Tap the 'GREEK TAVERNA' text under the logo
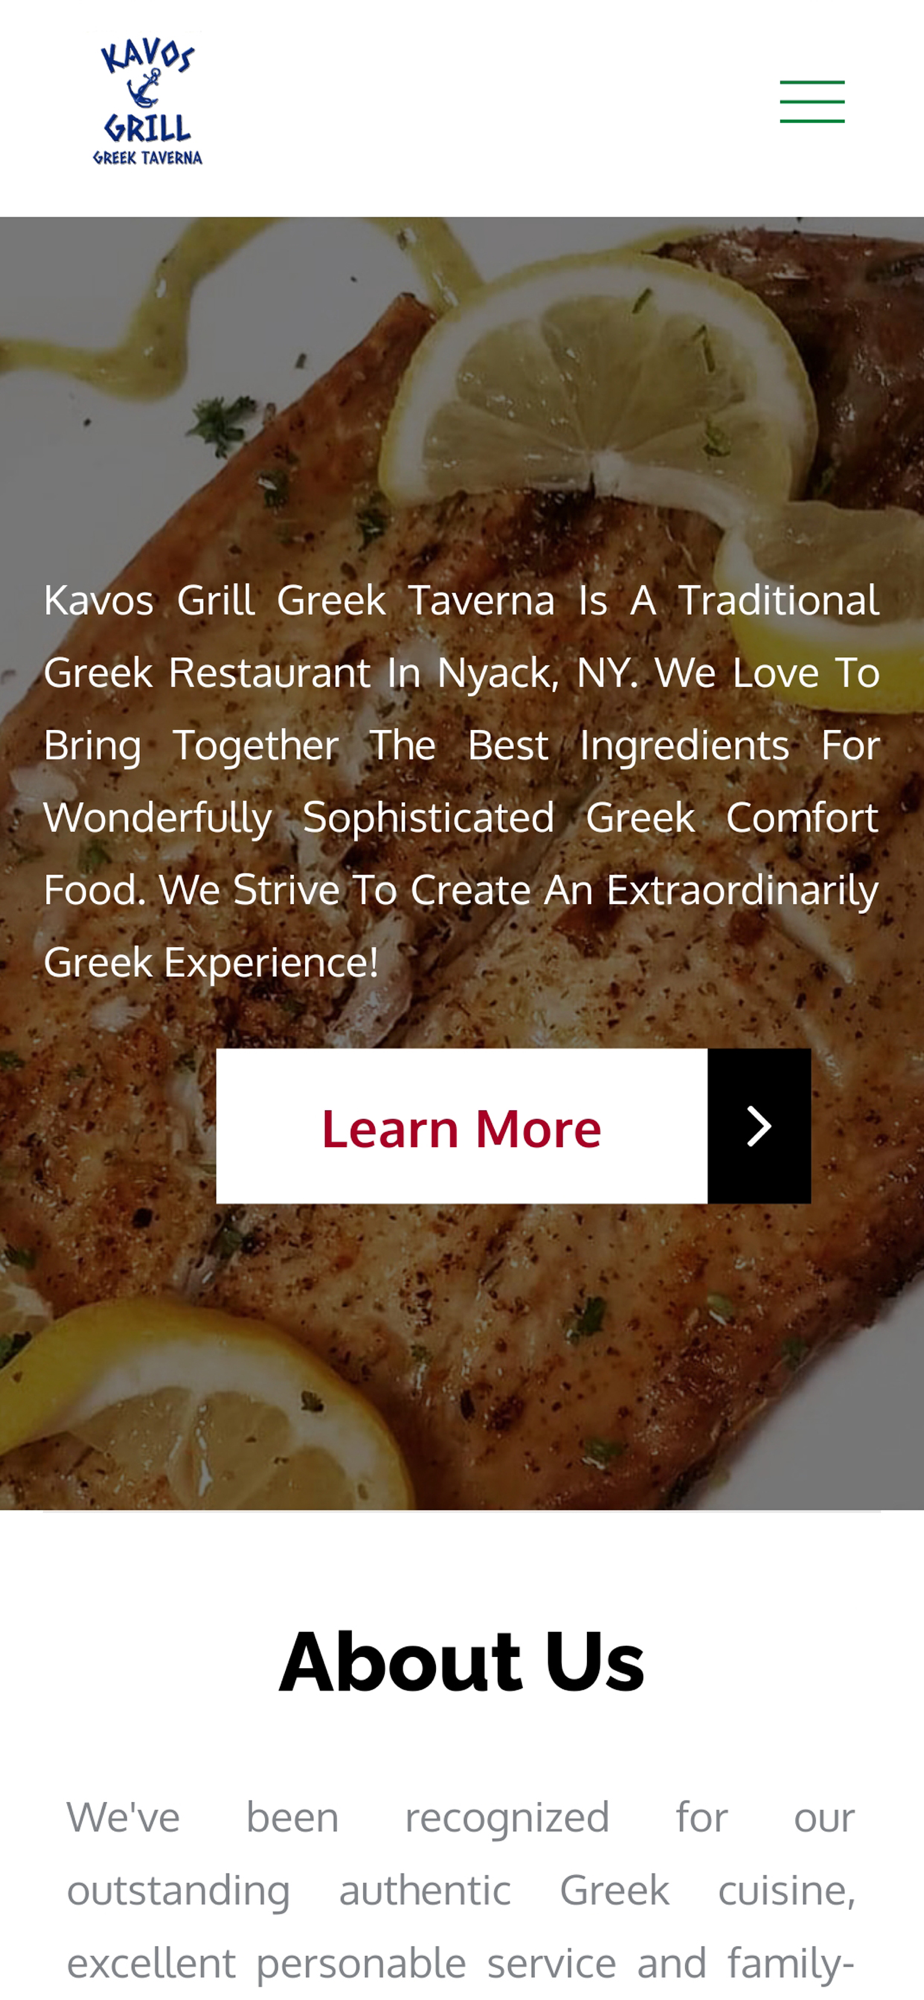924x2000 pixels. 148,157
